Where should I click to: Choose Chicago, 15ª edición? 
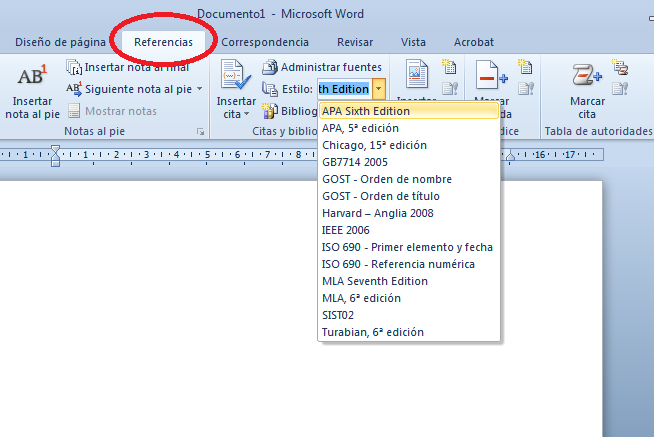409,145
